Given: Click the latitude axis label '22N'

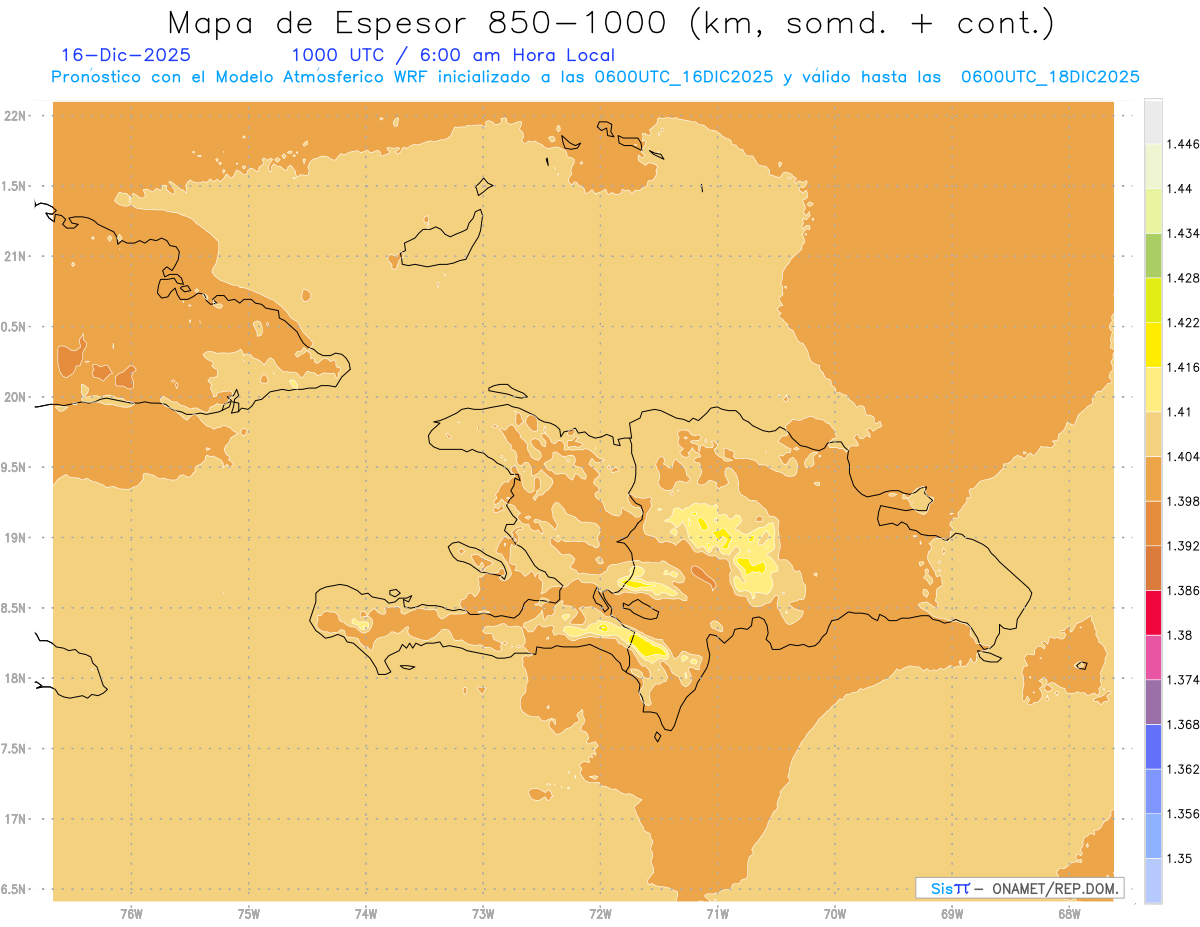Looking at the screenshot, I should point(16,116).
